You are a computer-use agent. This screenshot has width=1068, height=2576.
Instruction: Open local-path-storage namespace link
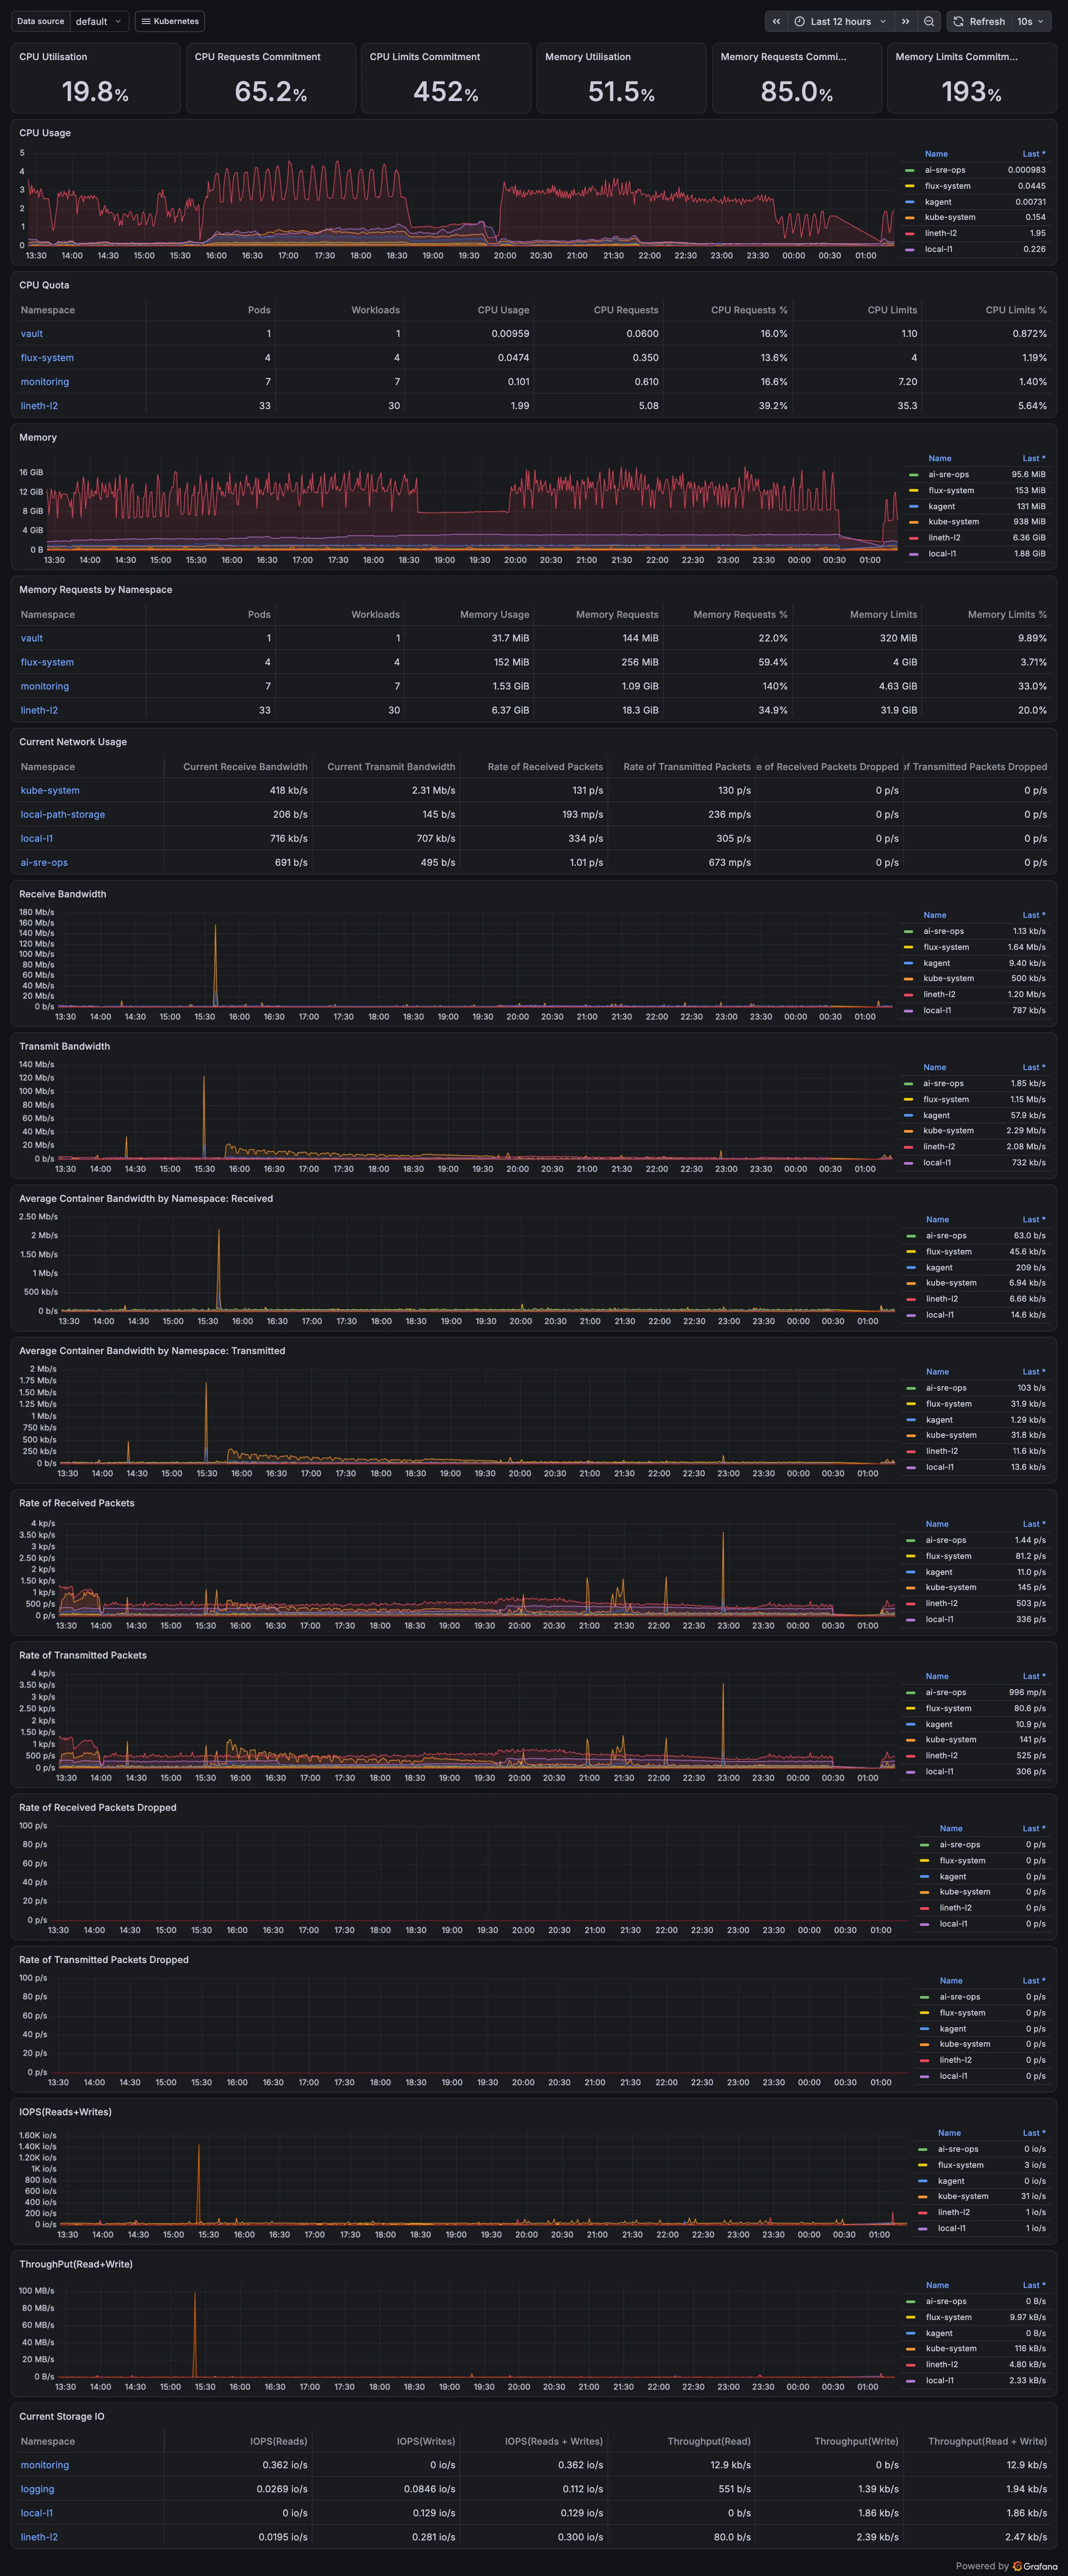click(x=63, y=814)
